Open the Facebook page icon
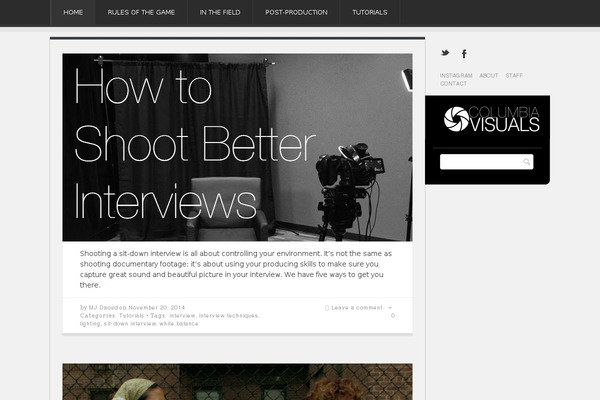 [464, 54]
